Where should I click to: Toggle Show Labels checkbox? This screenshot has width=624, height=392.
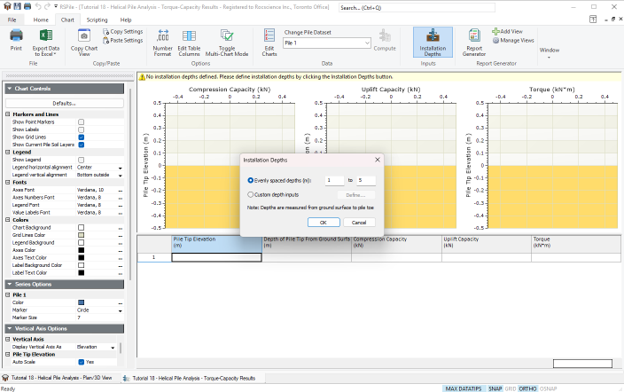coord(81,130)
